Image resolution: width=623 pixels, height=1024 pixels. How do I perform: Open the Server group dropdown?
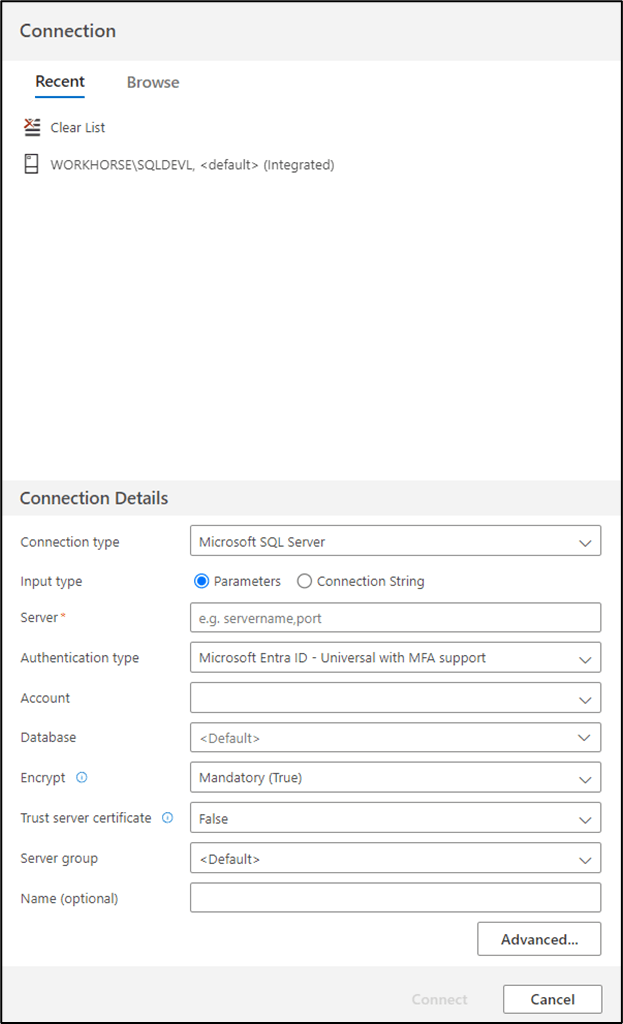coord(395,858)
